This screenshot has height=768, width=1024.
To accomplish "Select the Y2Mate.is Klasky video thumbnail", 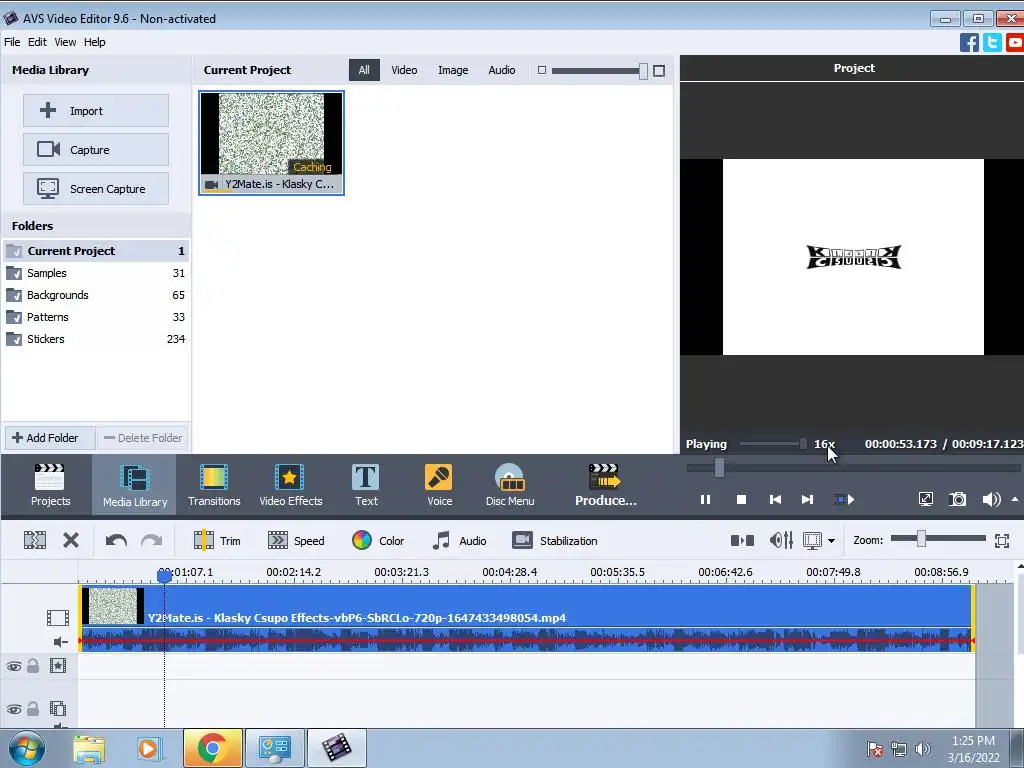I will click(x=271, y=143).
